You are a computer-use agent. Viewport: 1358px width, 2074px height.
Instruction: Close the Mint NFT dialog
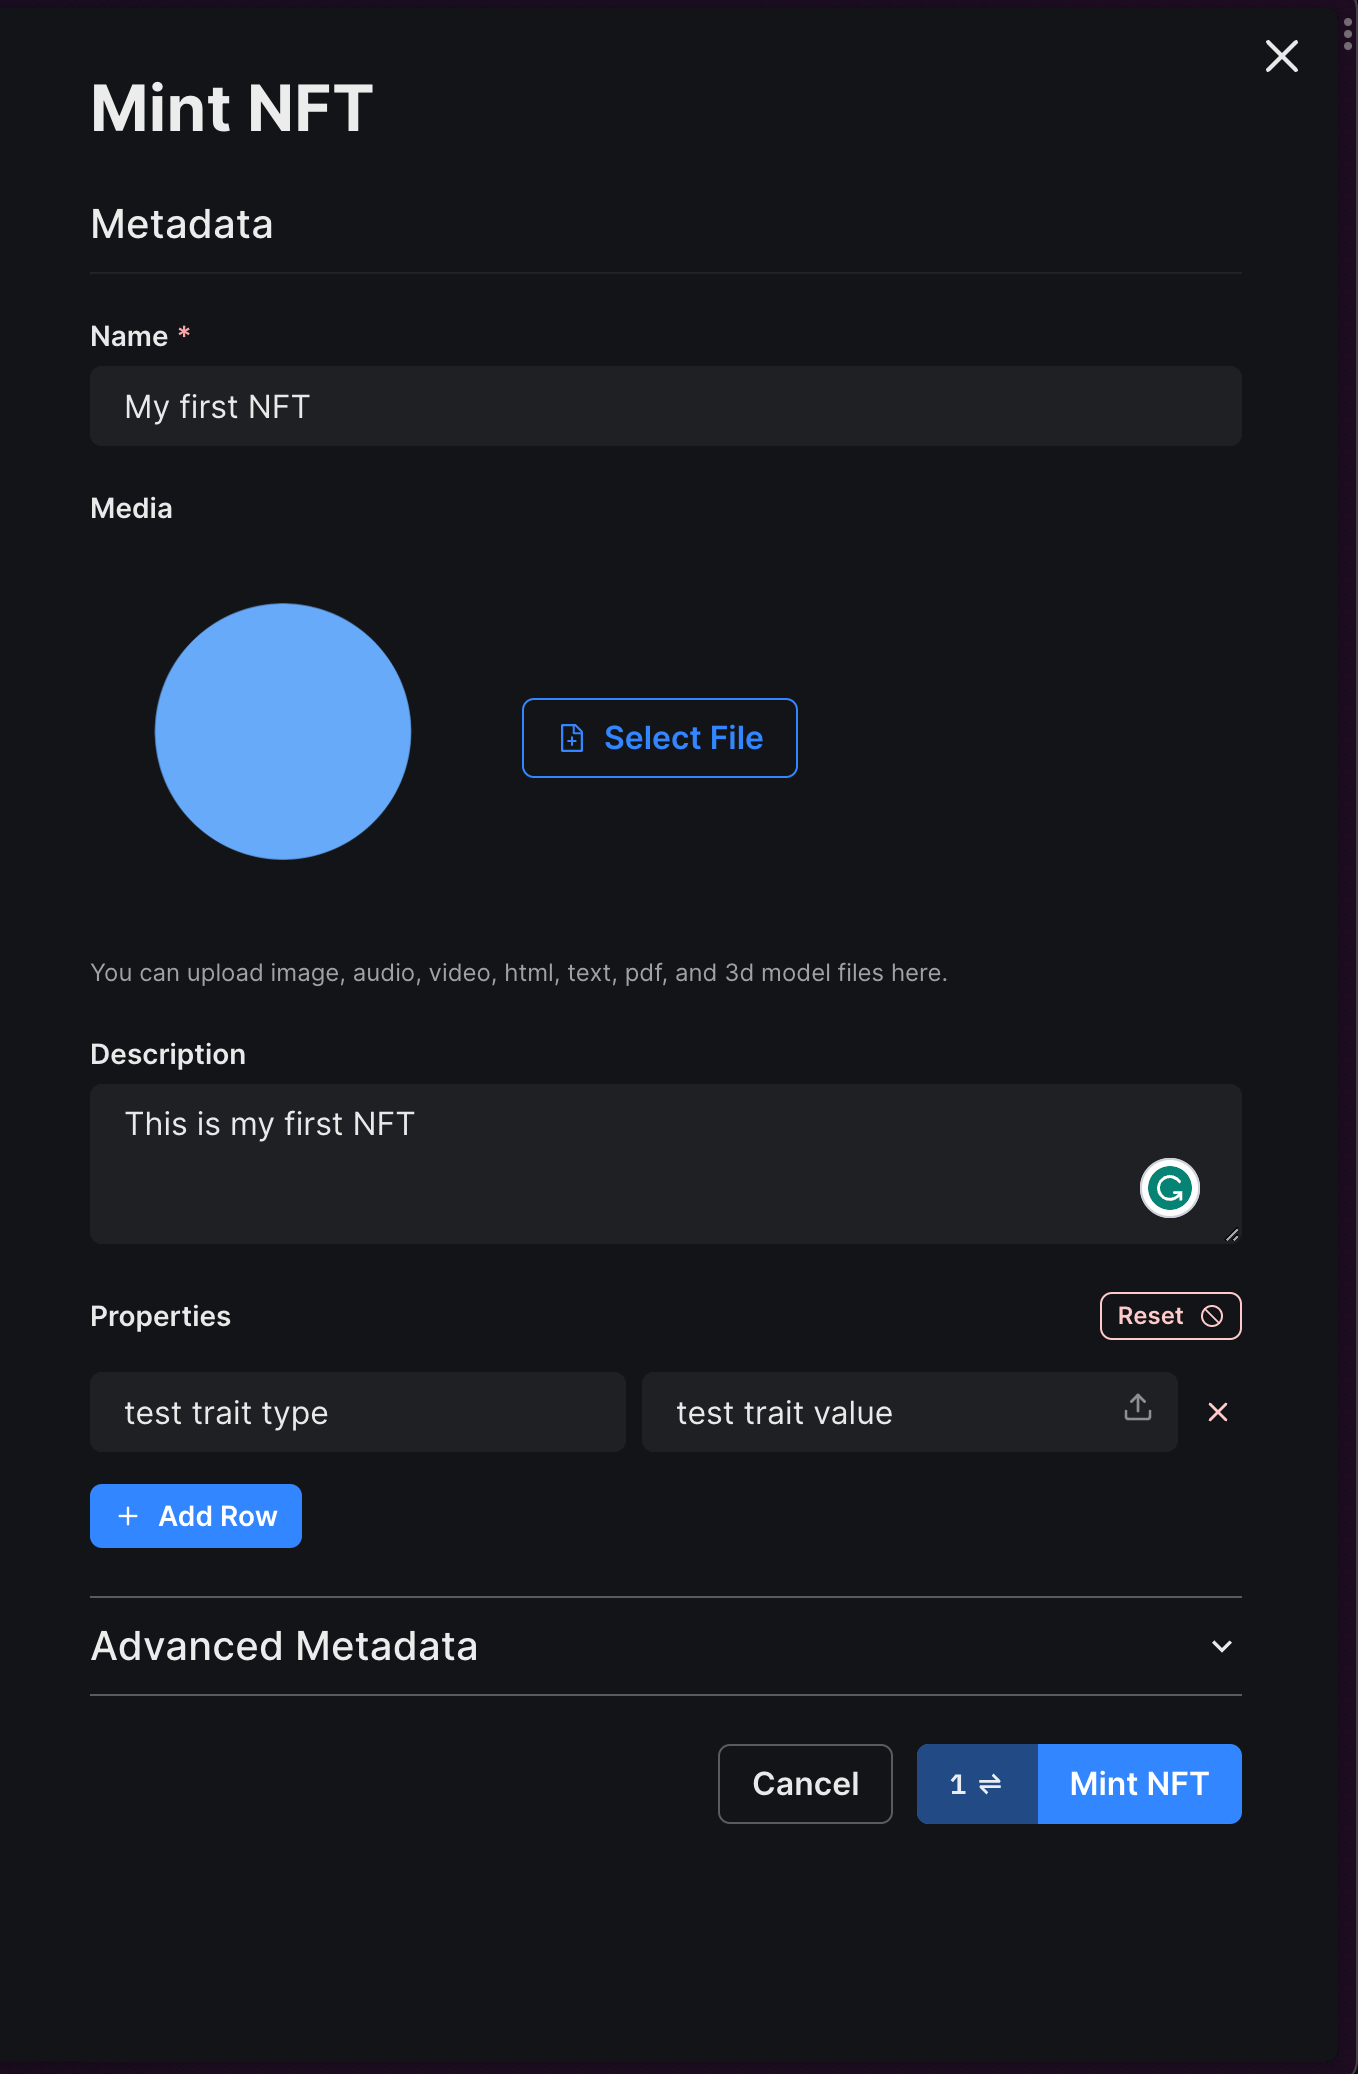point(1281,56)
